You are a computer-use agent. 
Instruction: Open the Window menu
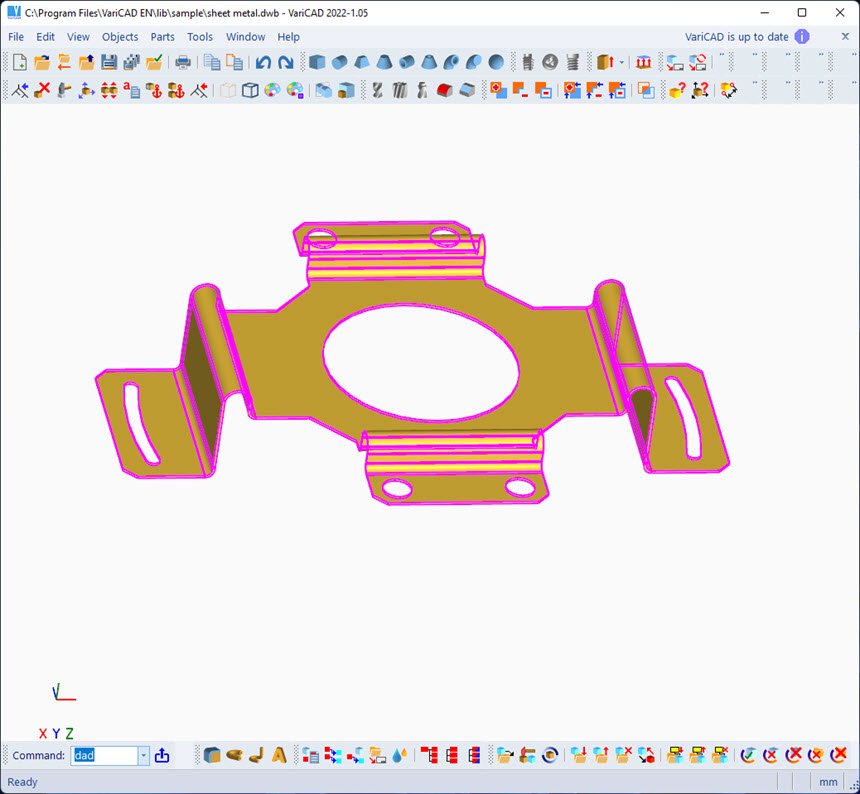245,37
